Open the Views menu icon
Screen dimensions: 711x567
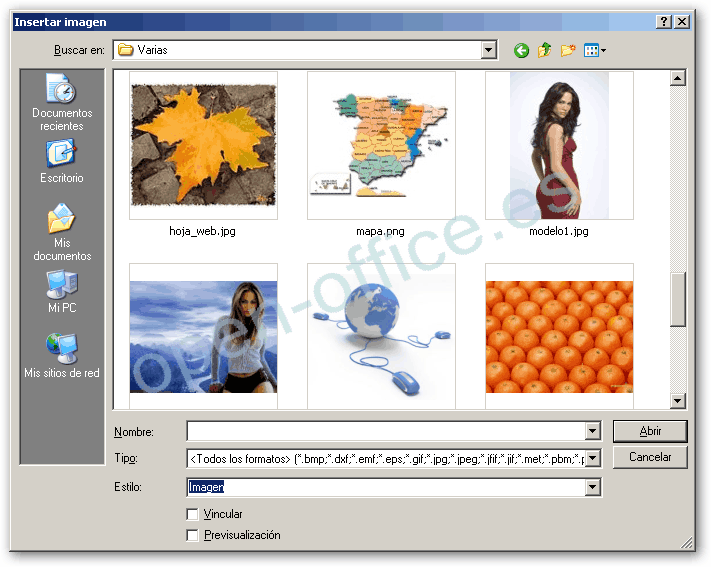(x=594, y=50)
